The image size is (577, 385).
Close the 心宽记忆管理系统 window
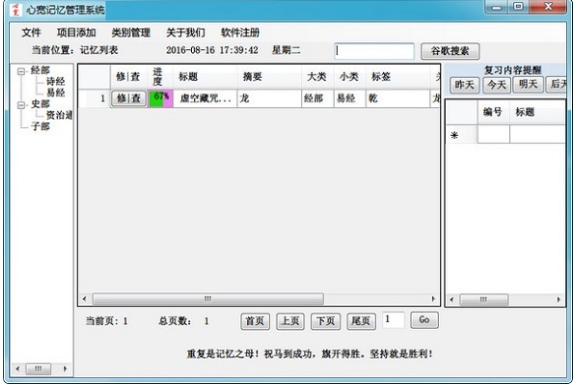click(548, 7)
